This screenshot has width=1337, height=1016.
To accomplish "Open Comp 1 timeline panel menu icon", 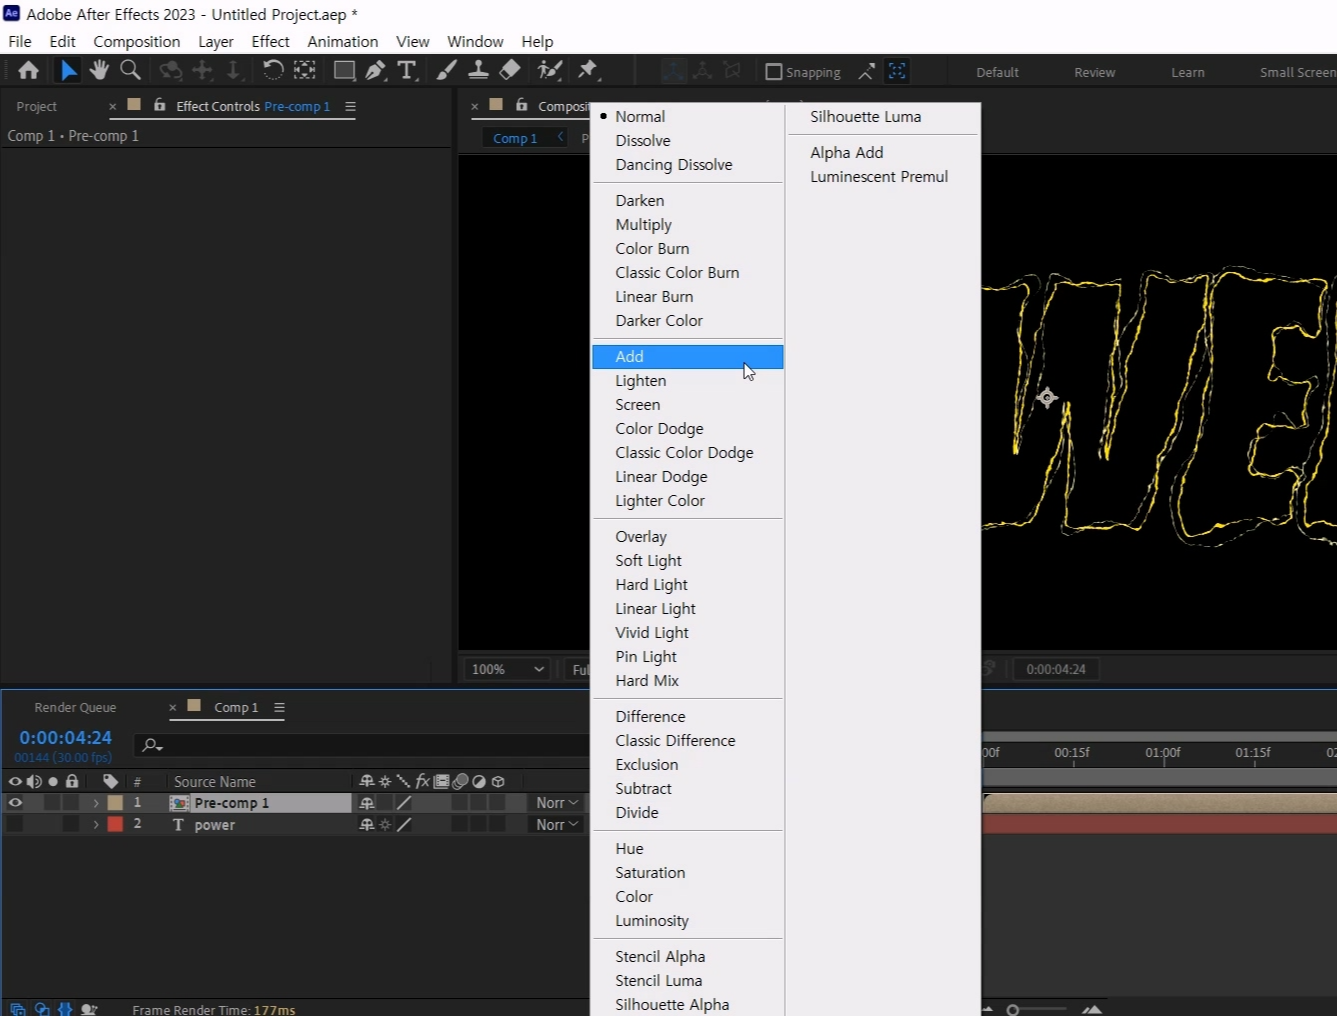I will tap(279, 707).
